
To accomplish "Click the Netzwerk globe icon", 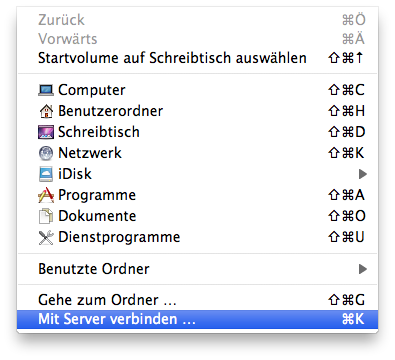I will coord(46,153).
